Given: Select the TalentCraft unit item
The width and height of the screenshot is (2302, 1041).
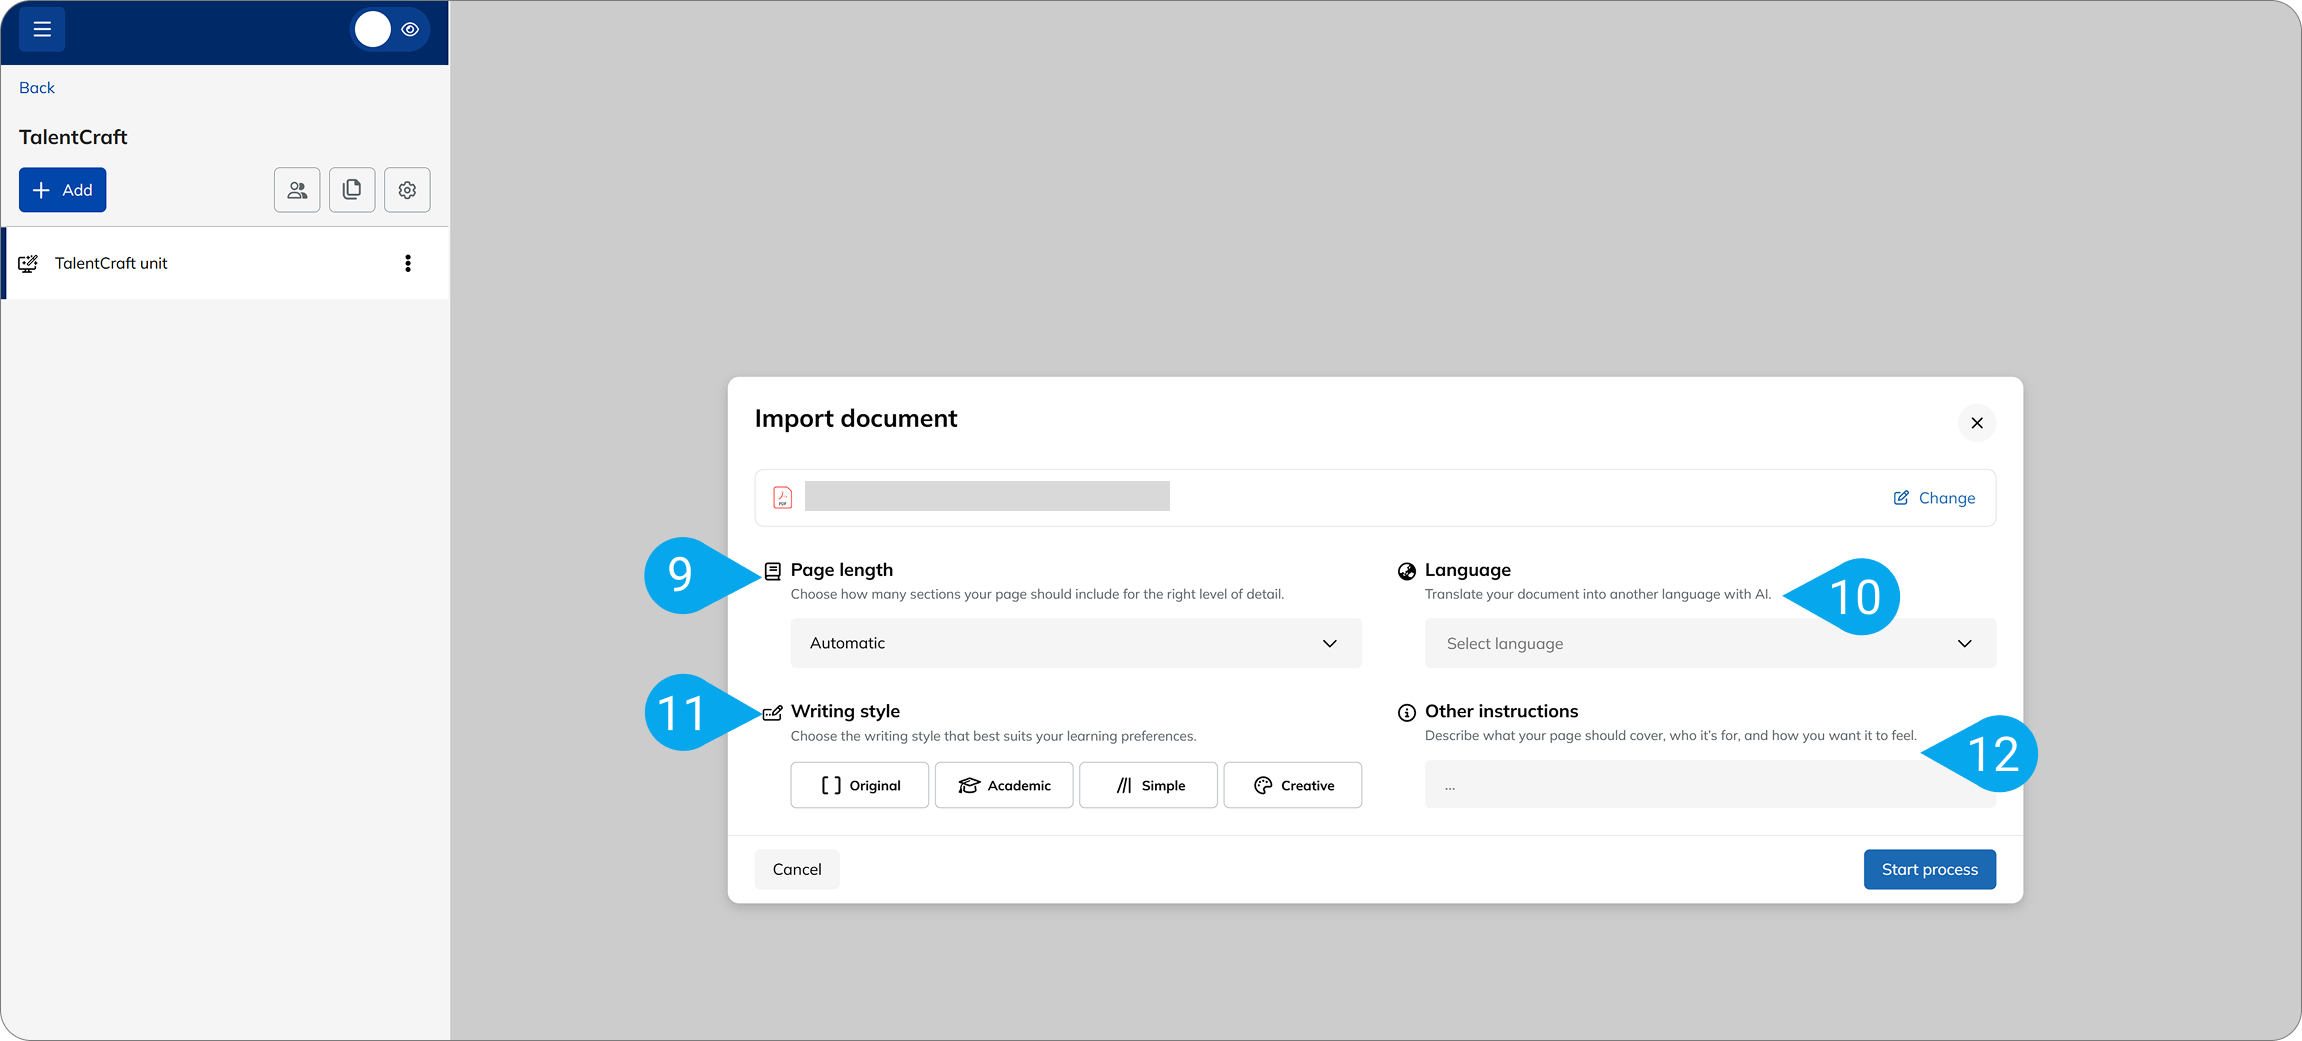Looking at the screenshot, I should pyautogui.click(x=111, y=263).
